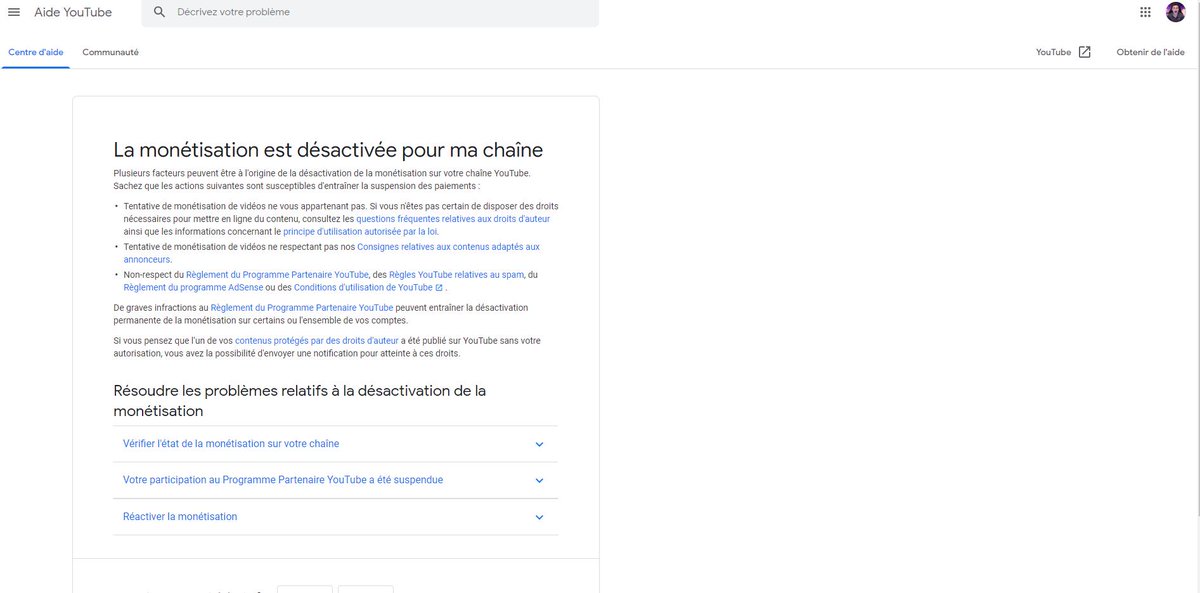Viewport: 1200px width, 593px height.
Task: Open Règlement link in De graves infractions paragraph
Action: point(302,307)
